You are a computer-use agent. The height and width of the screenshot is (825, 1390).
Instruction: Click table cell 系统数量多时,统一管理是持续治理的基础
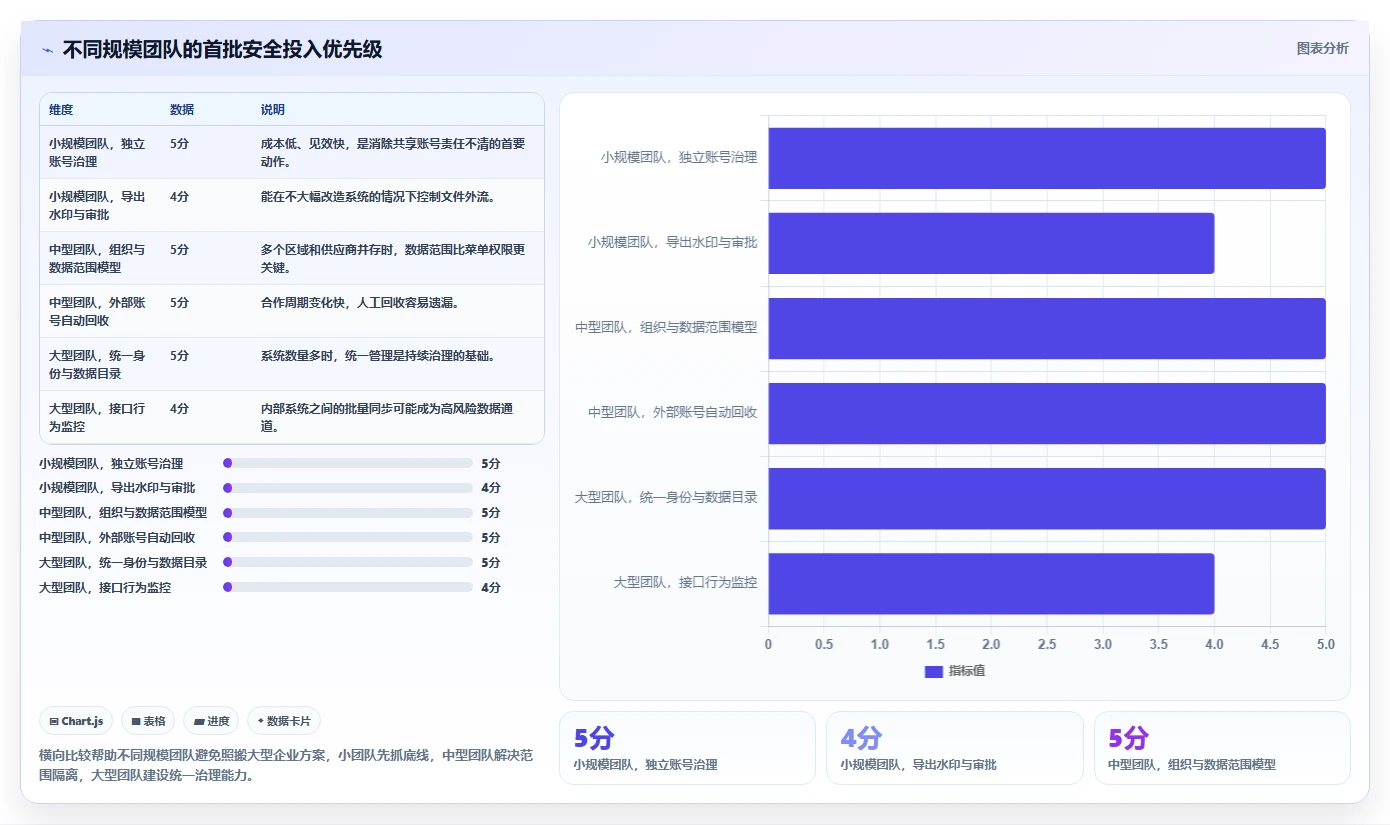[x=379, y=356]
